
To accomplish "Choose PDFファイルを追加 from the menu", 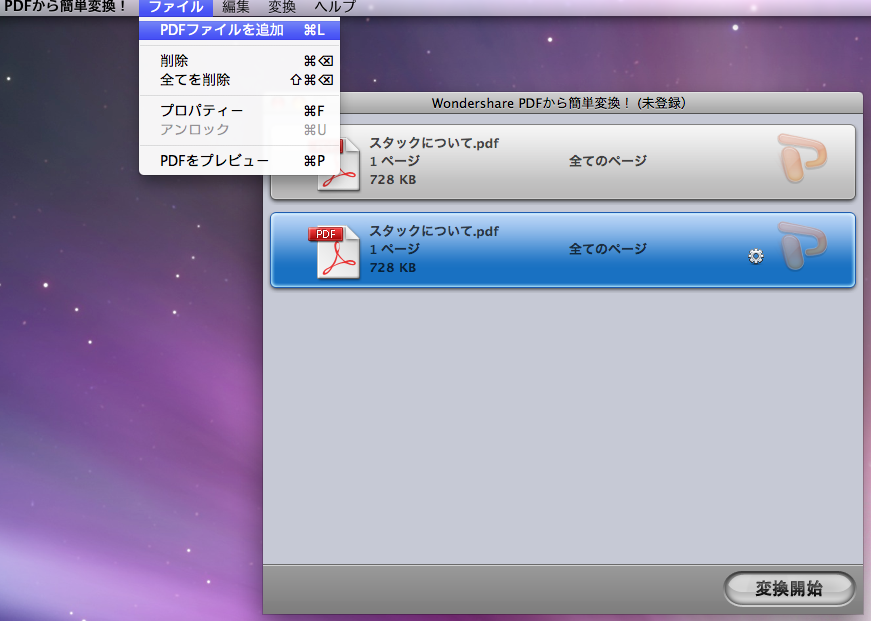I will tap(239, 30).
